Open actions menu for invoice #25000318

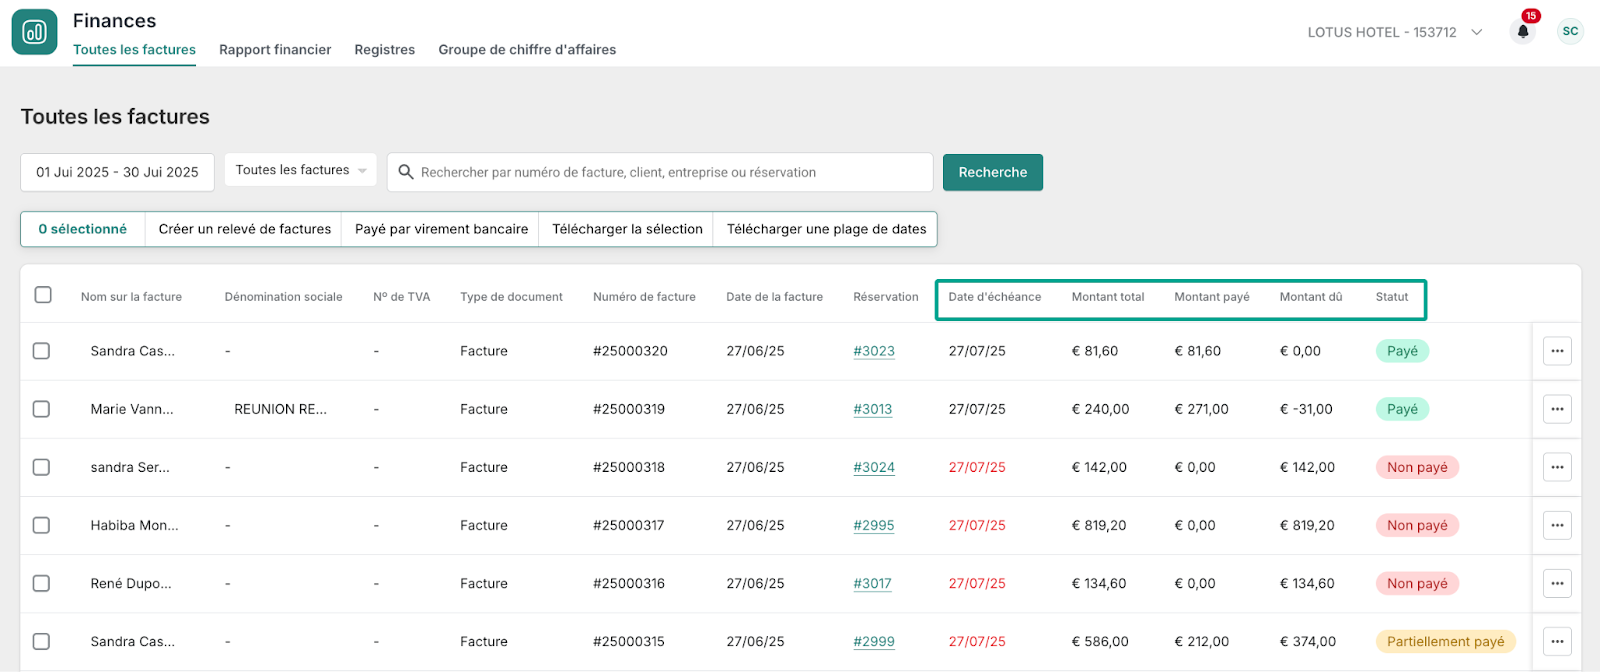[x=1557, y=467]
